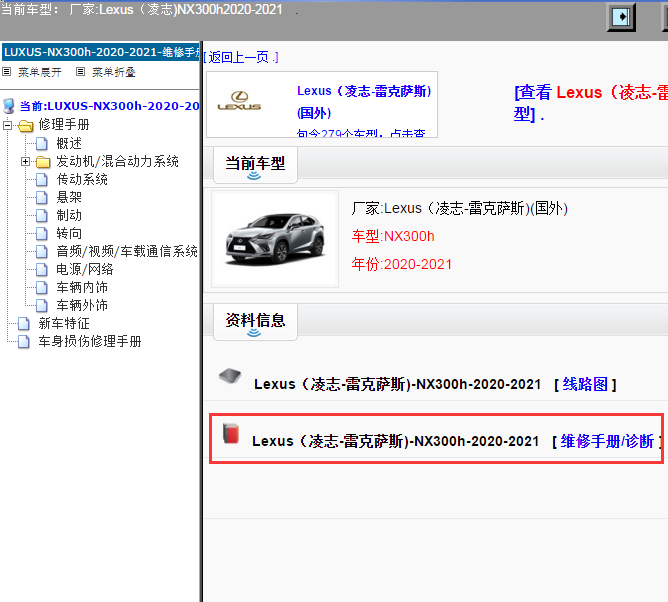668x602 pixels.
Task: Open 车身损伤修理手册 in the tree
Action: [x=90, y=342]
